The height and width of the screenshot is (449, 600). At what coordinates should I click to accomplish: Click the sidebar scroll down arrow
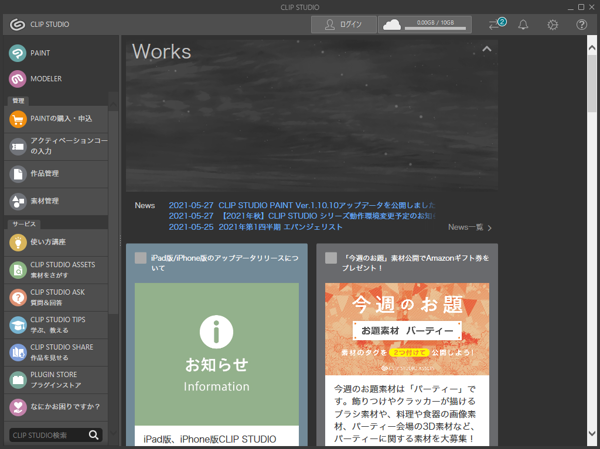coord(113,433)
